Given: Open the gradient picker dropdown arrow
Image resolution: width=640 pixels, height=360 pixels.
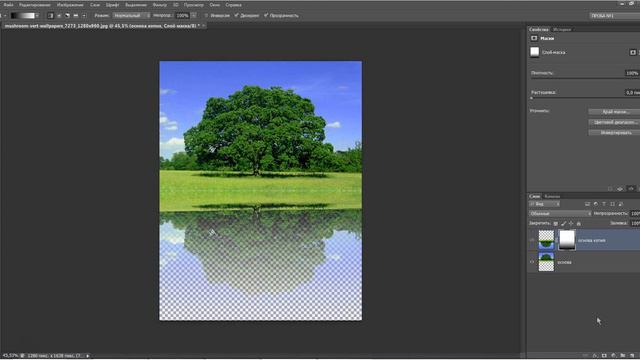Looking at the screenshot, I should (37, 16).
